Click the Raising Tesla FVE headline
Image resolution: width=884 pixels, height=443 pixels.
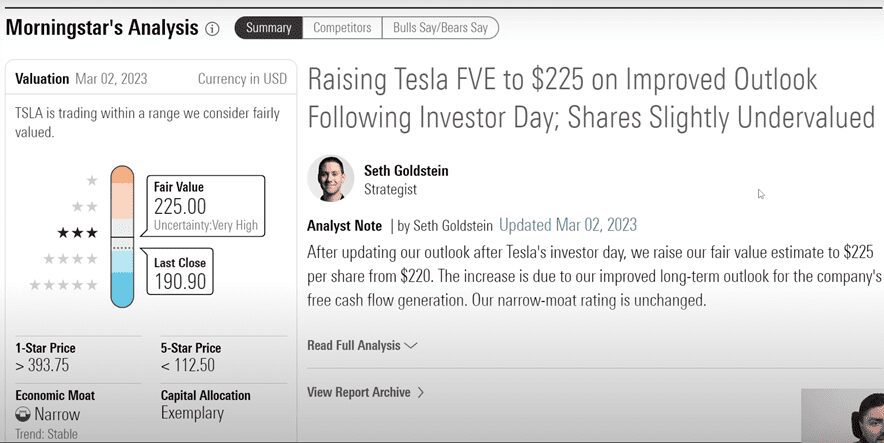tap(590, 99)
